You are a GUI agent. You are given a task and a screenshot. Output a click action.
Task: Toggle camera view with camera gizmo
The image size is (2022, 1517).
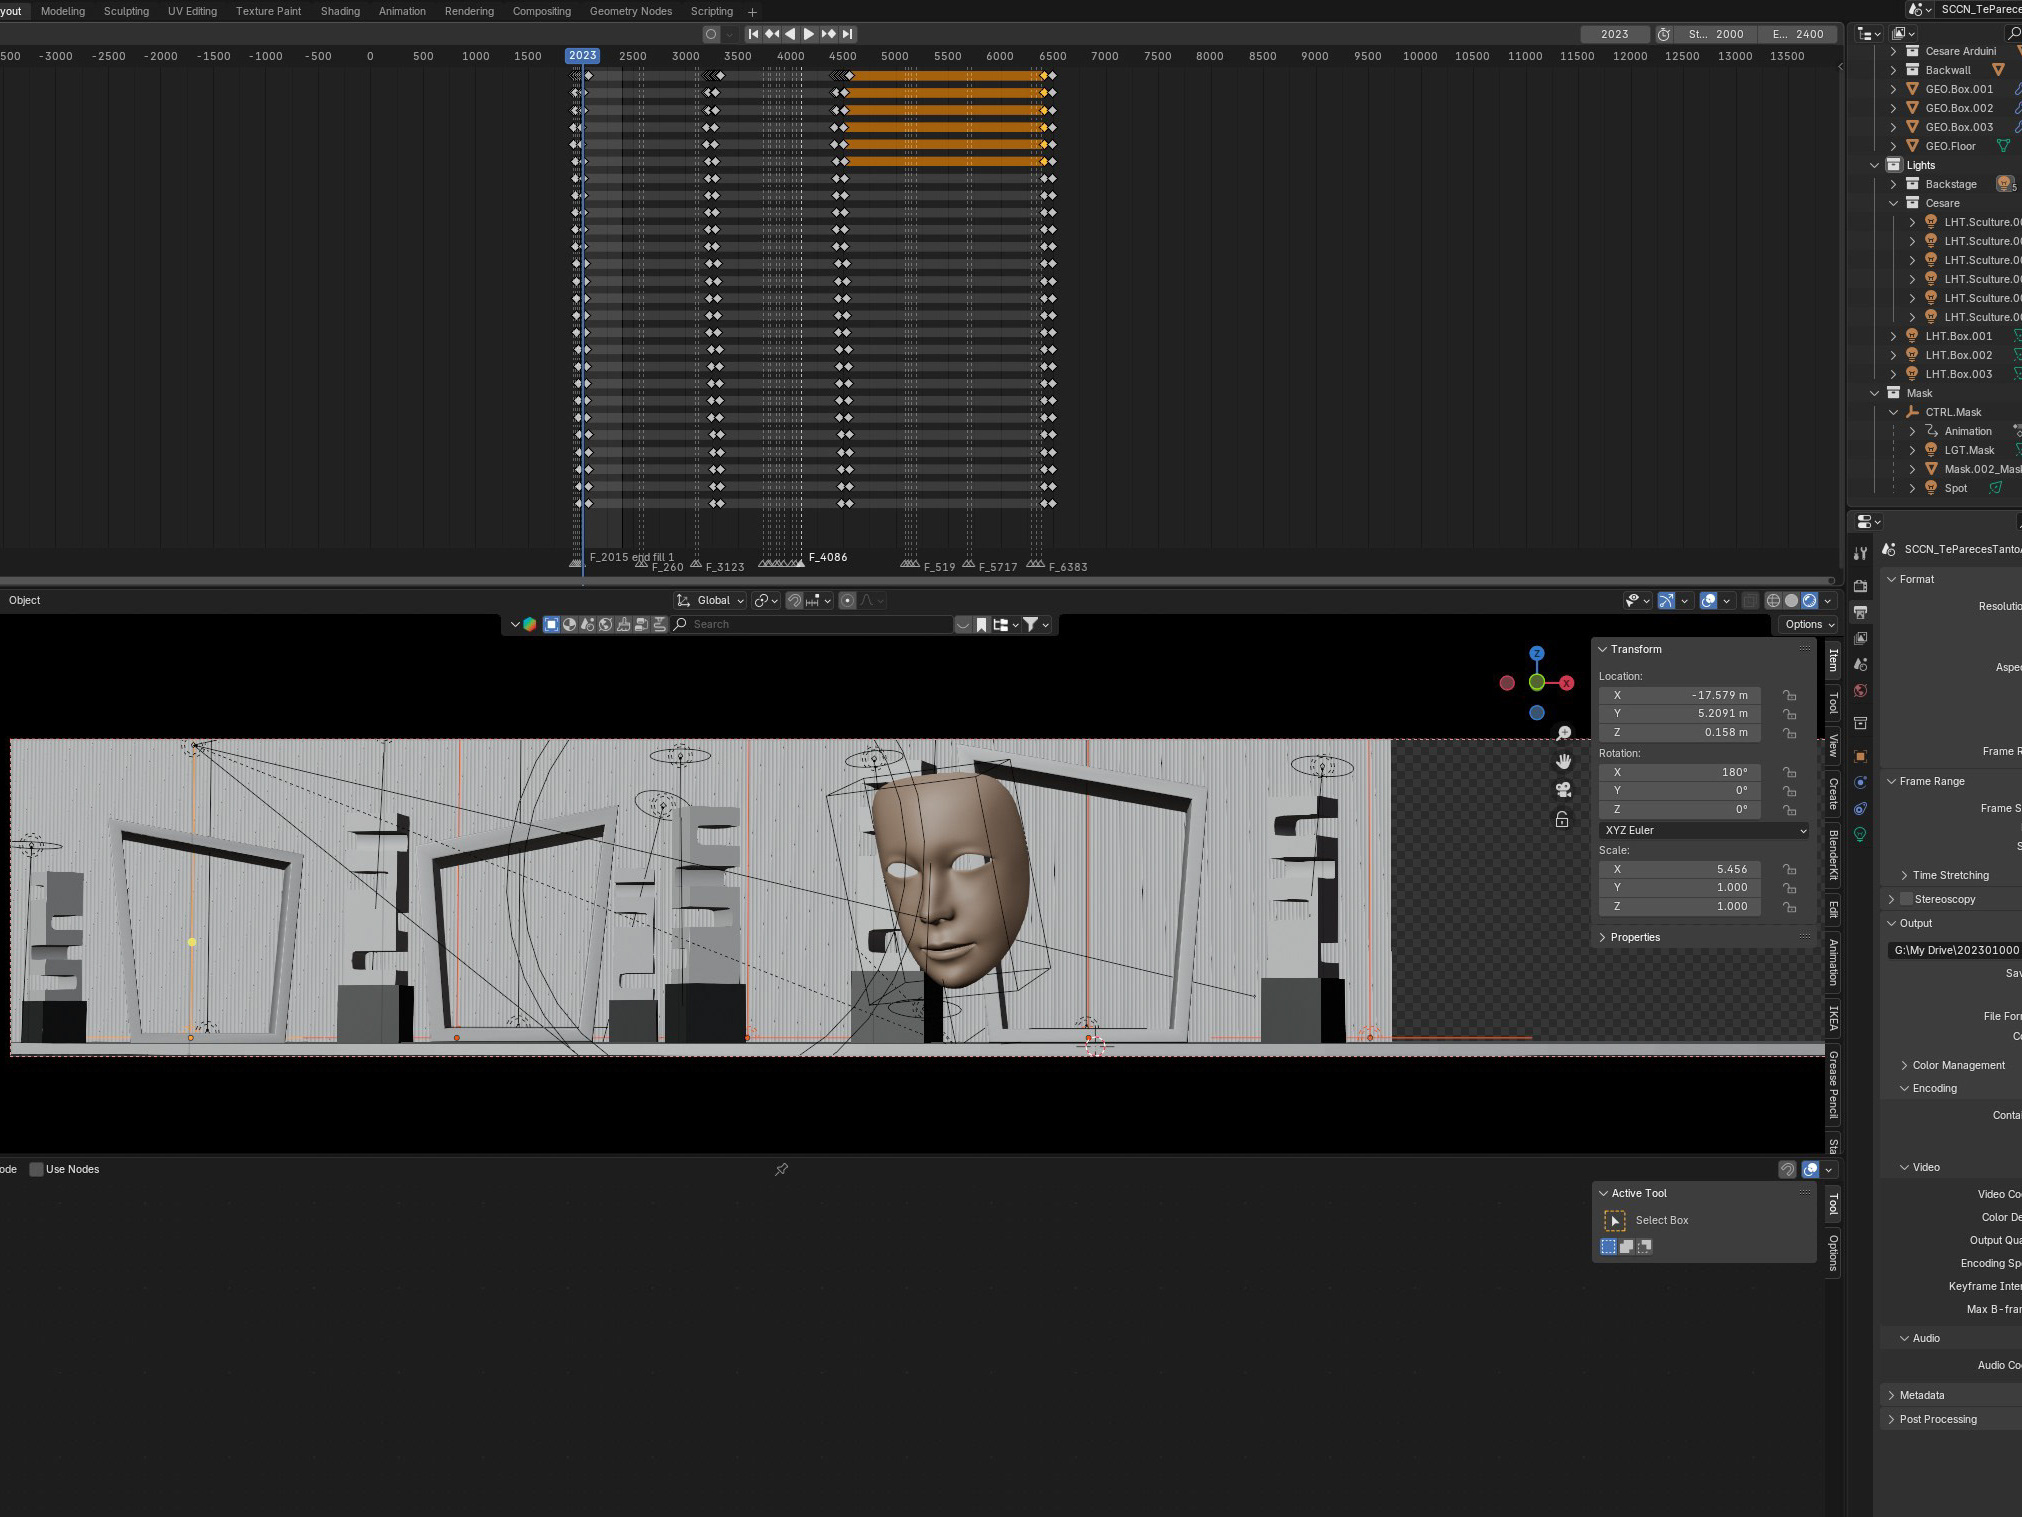point(1564,790)
